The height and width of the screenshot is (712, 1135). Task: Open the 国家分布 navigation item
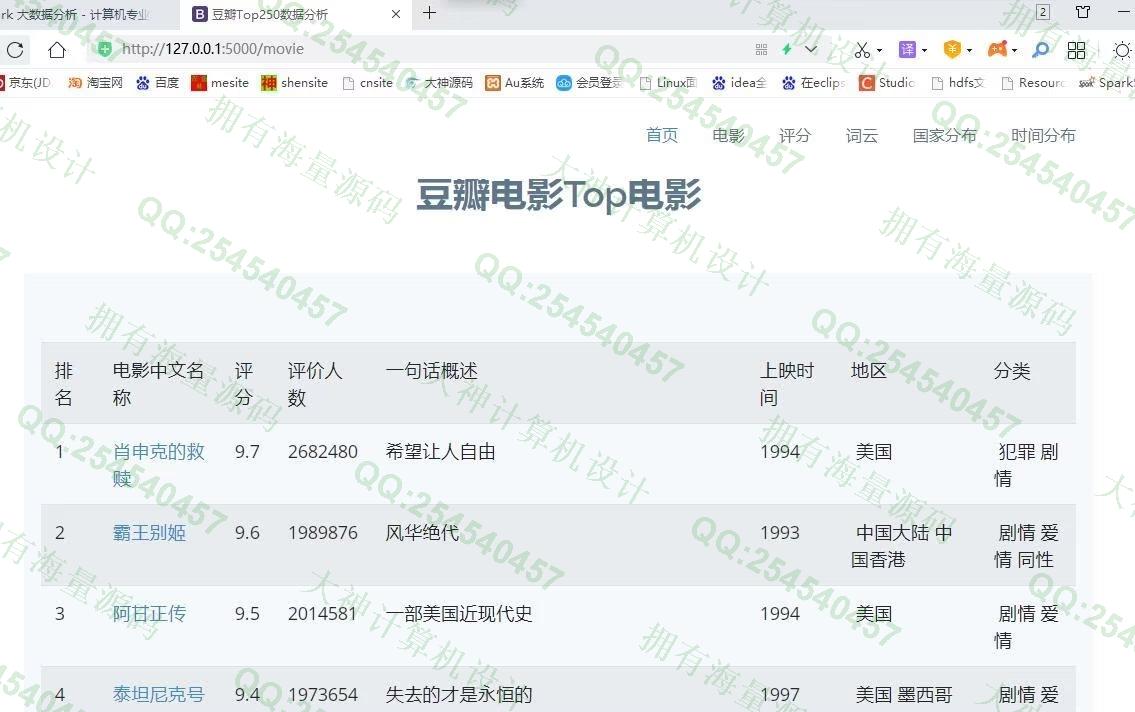pyautogui.click(x=945, y=135)
